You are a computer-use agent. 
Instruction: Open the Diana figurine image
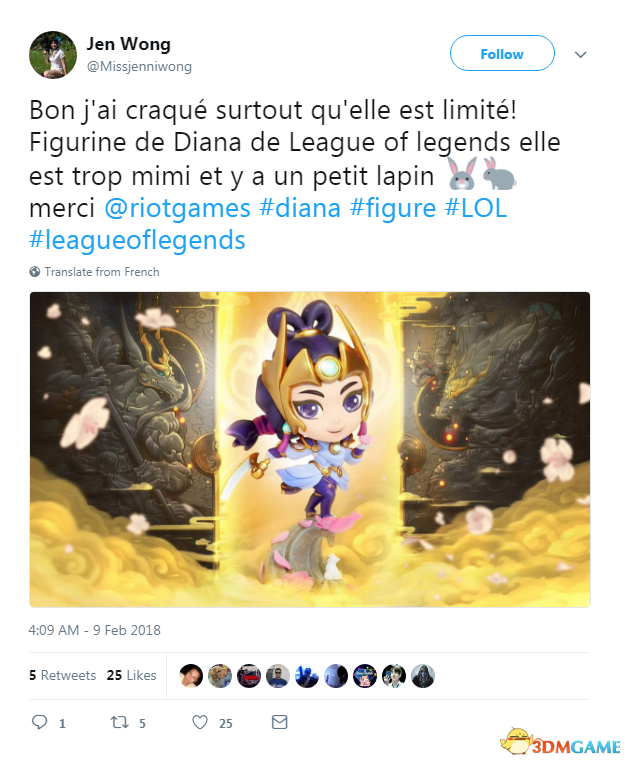click(310, 449)
